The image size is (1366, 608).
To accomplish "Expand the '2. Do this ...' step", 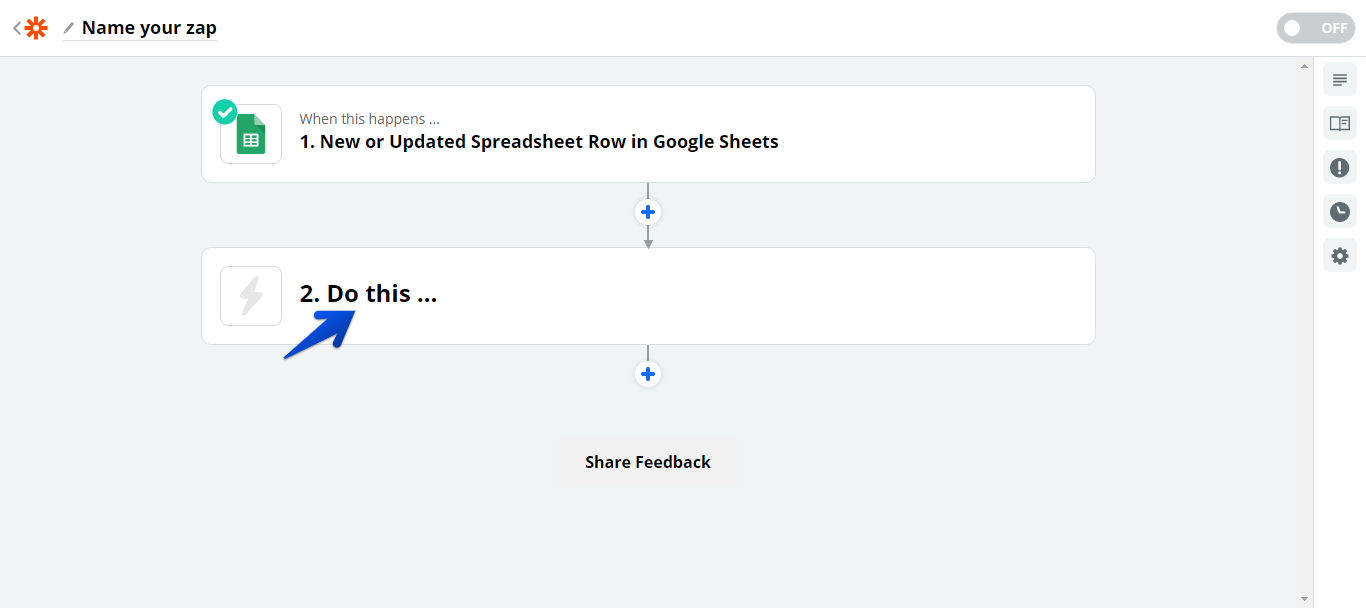I will [368, 294].
